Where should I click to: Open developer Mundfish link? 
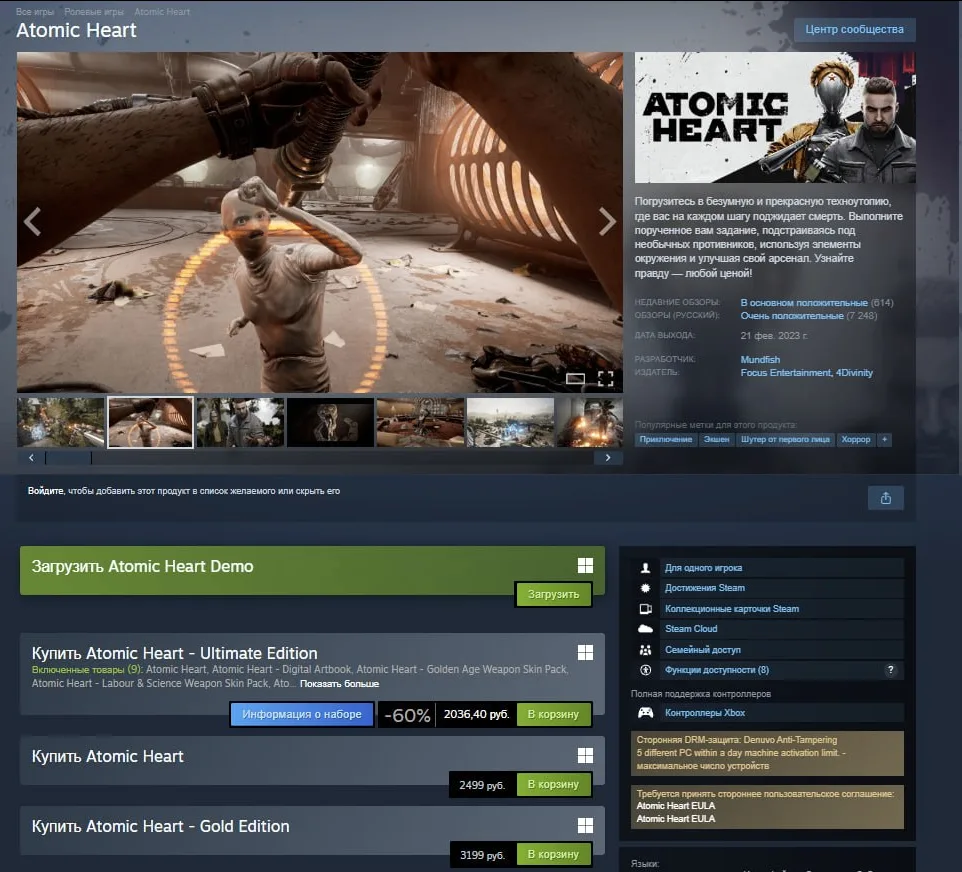[760, 360]
